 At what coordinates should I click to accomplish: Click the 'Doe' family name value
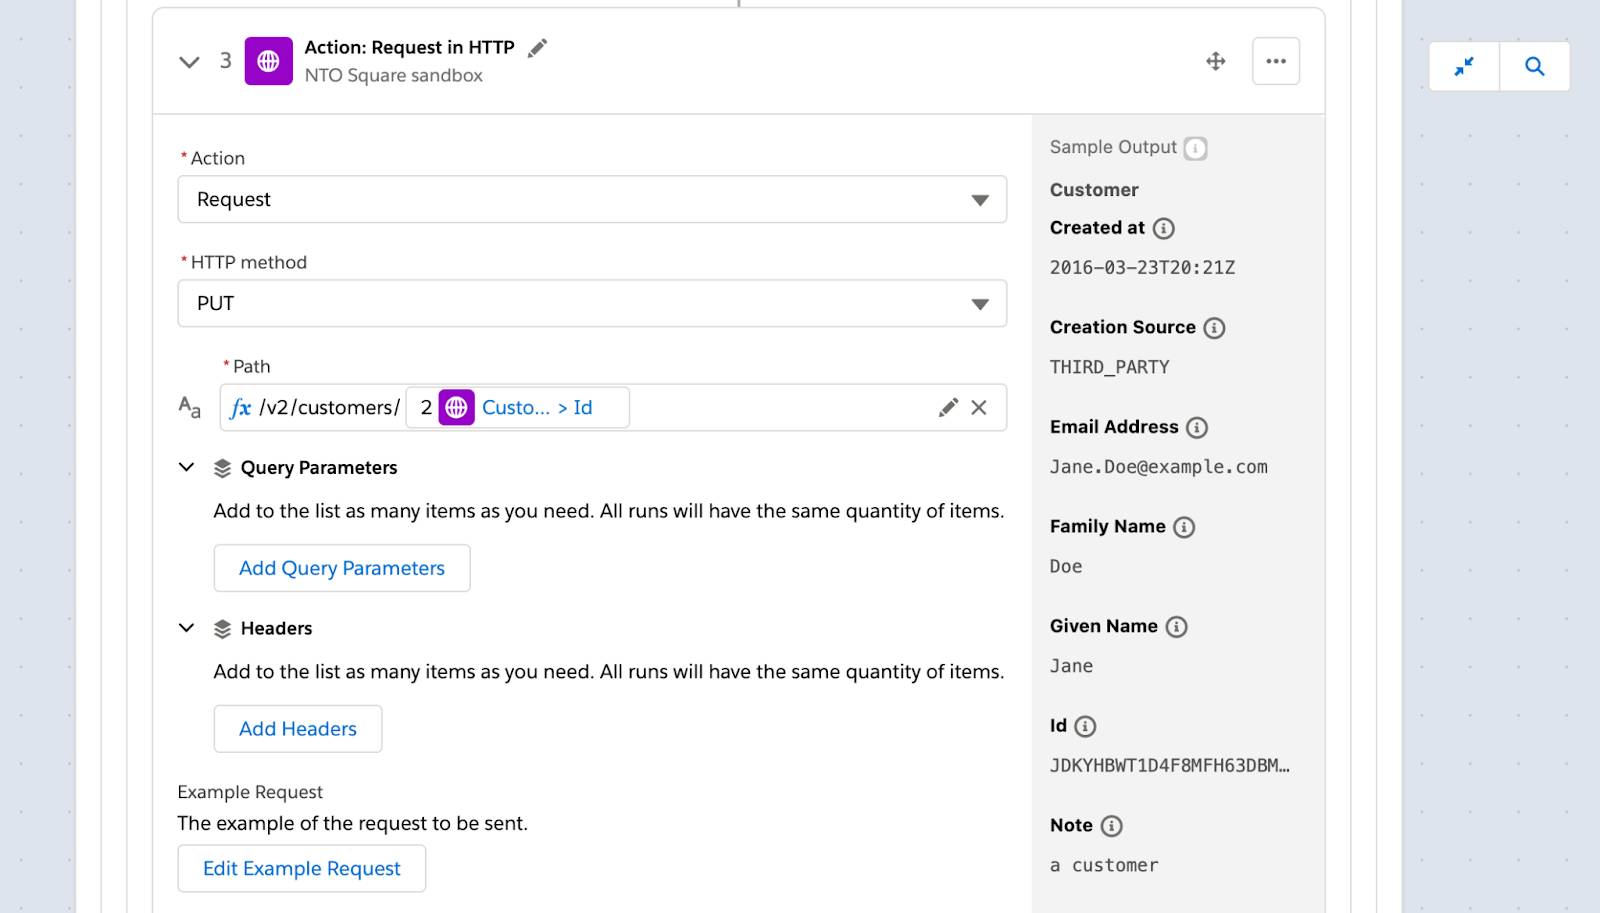click(x=1065, y=566)
